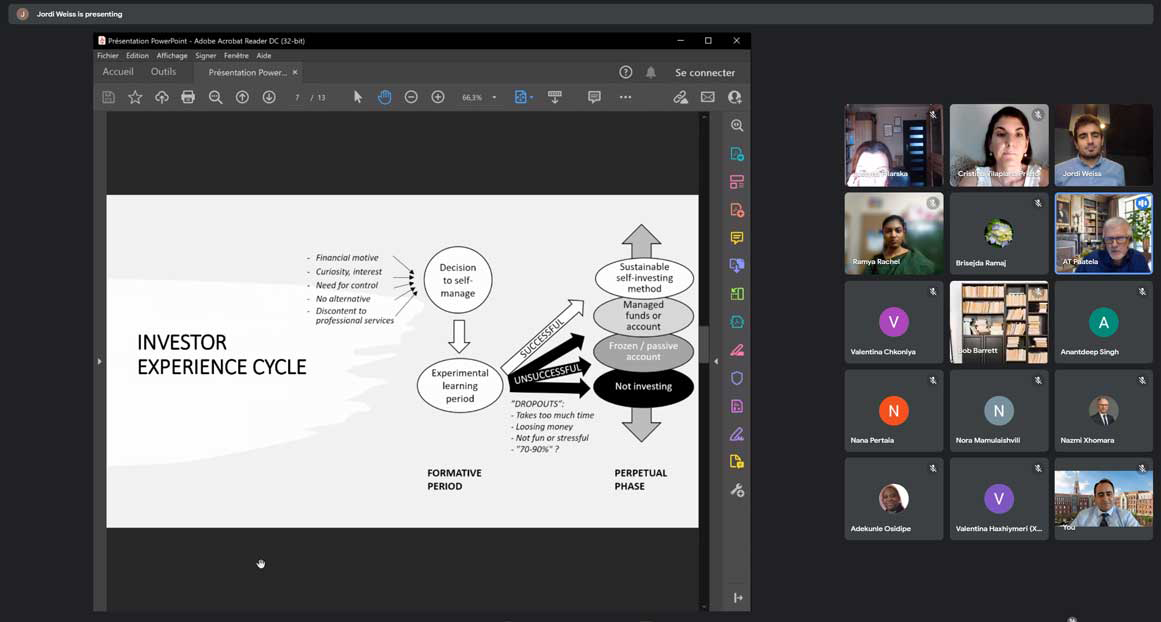The width and height of the screenshot is (1161, 622).
Task: Choose the arrow selection tool
Action: pos(358,97)
